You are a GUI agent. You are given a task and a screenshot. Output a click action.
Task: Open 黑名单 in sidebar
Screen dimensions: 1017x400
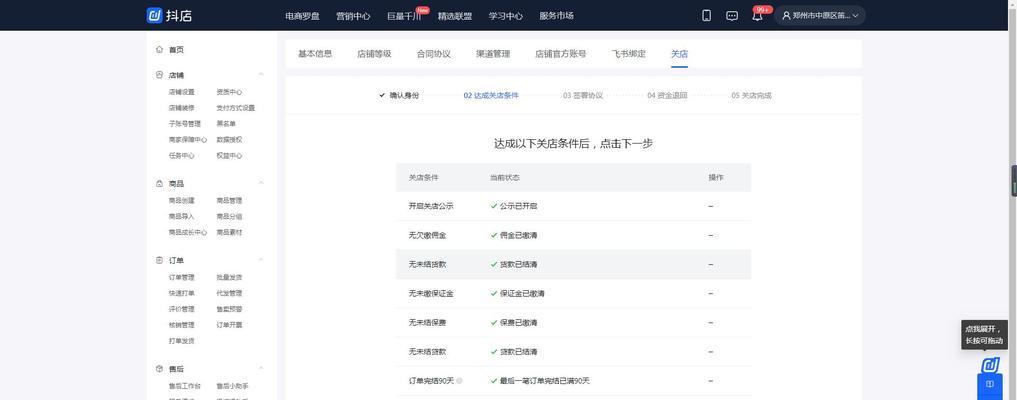coord(226,123)
